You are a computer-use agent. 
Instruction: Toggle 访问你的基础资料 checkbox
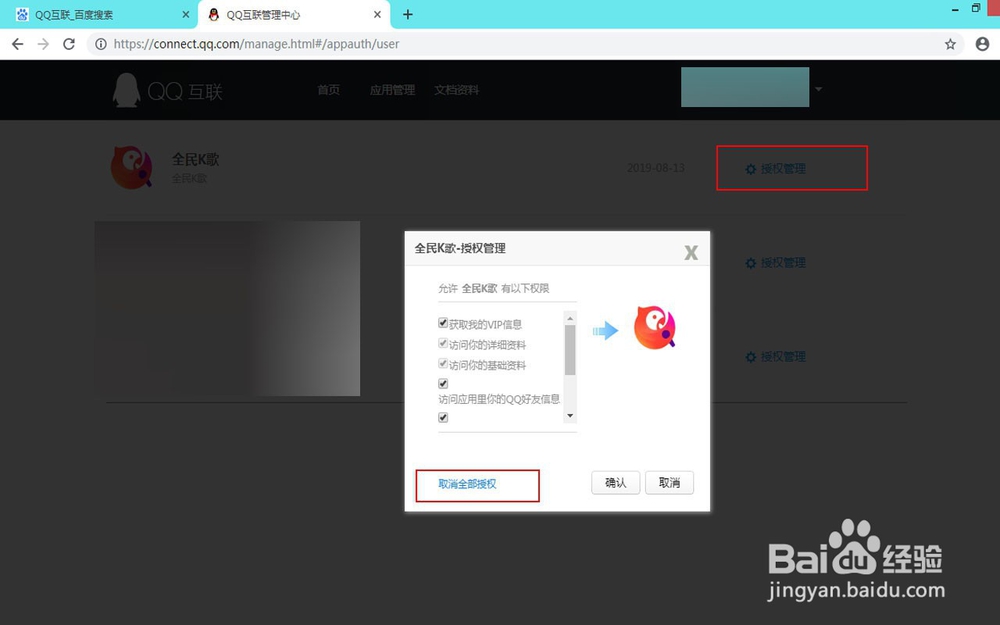[x=443, y=364]
